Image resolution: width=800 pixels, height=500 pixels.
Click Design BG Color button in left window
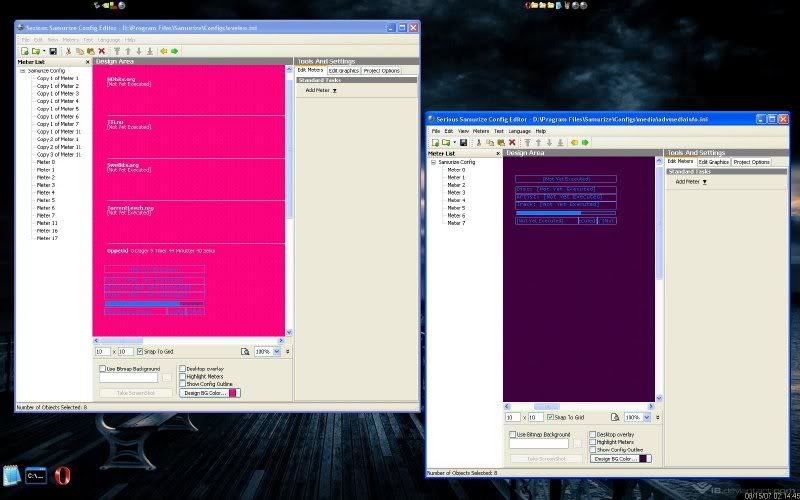tap(210, 393)
